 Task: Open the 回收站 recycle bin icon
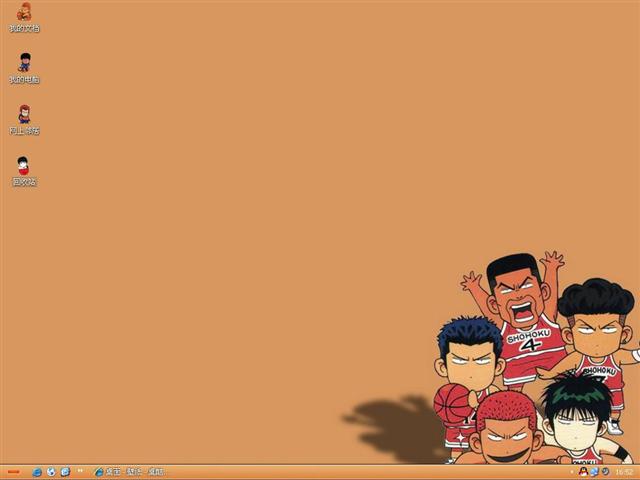(24, 171)
